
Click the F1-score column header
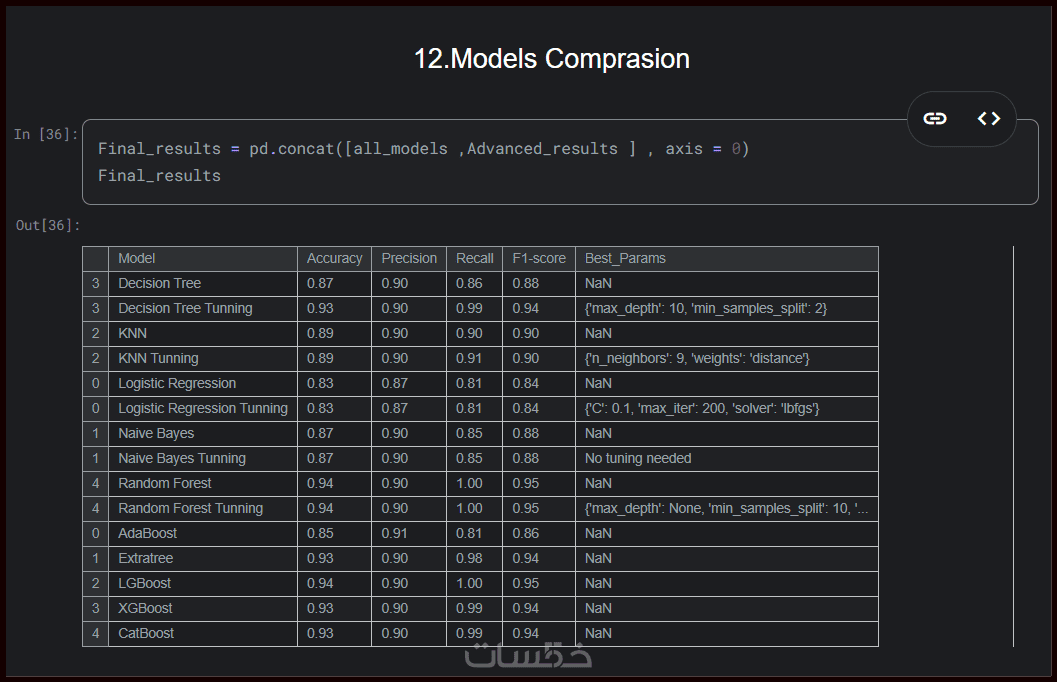coord(539,258)
